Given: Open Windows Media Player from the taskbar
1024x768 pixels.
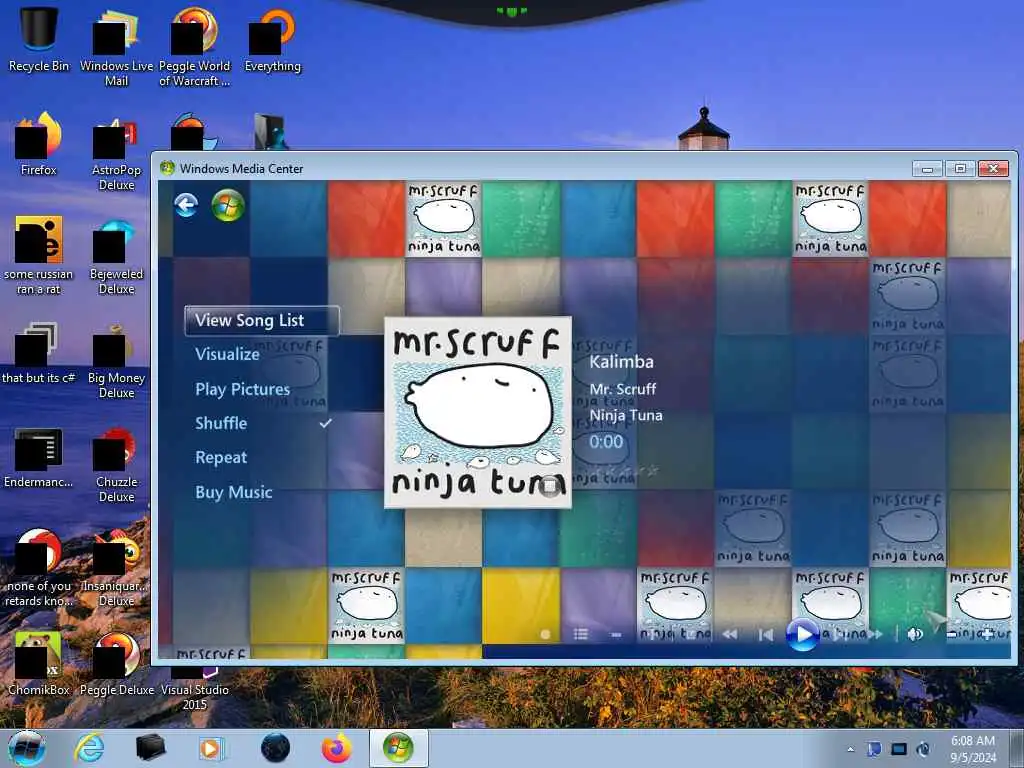Looking at the screenshot, I should click(x=211, y=748).
